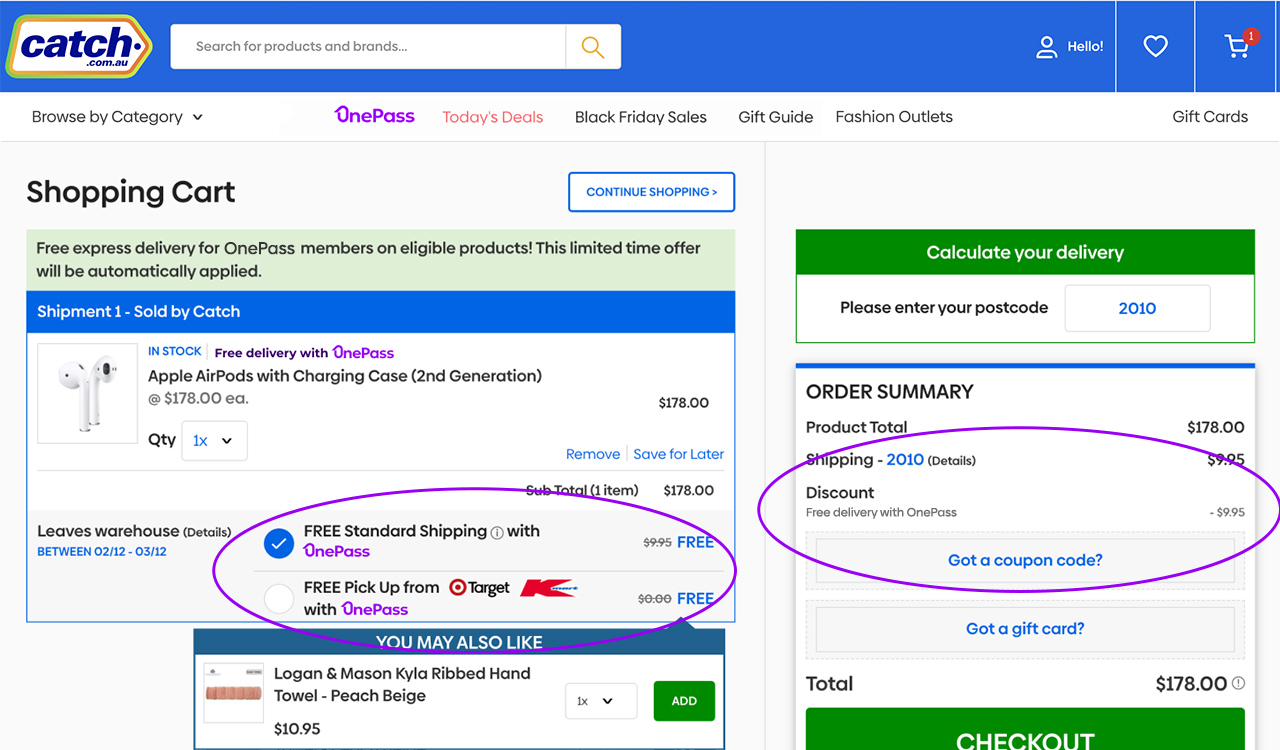The height and width of the screenshot is (750, 1280).
Task: Add Logan & Mason towel to cart
Action: pos(684,701)
